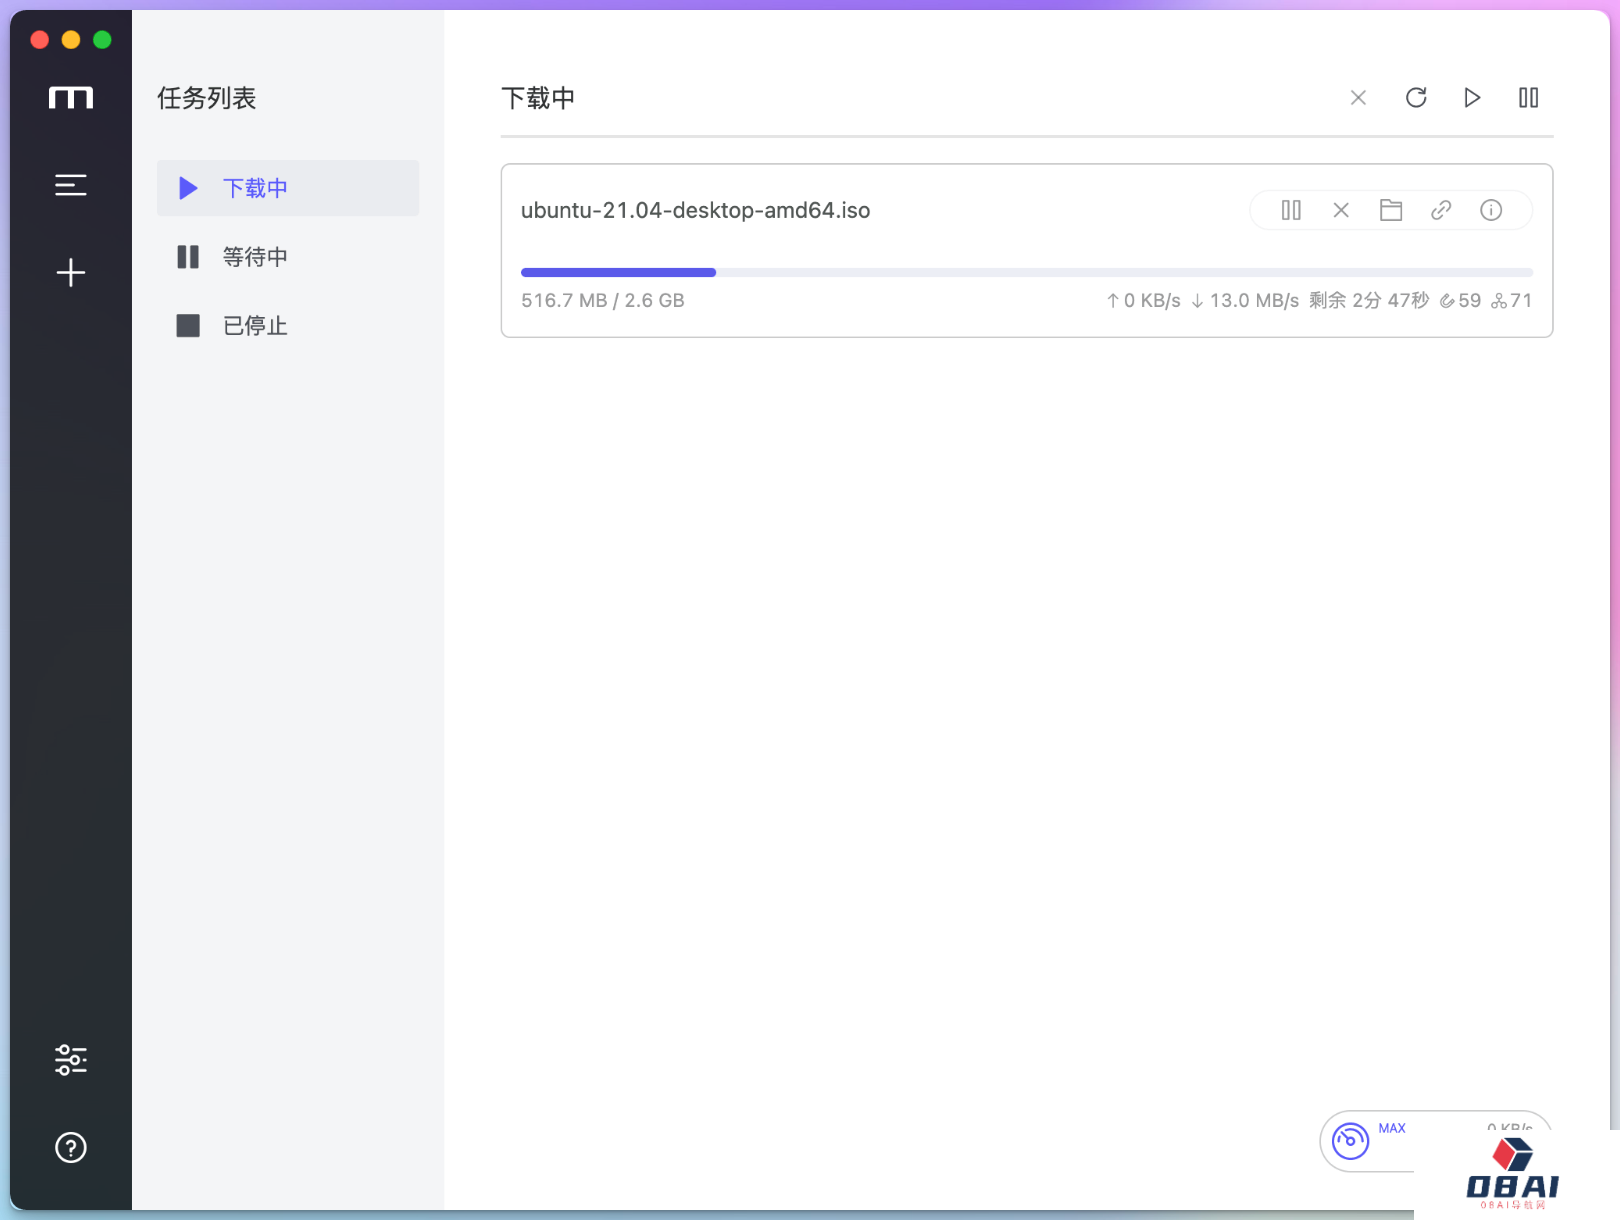
Task: Click the plus icon to add task
Action: [x=70, y=273]
